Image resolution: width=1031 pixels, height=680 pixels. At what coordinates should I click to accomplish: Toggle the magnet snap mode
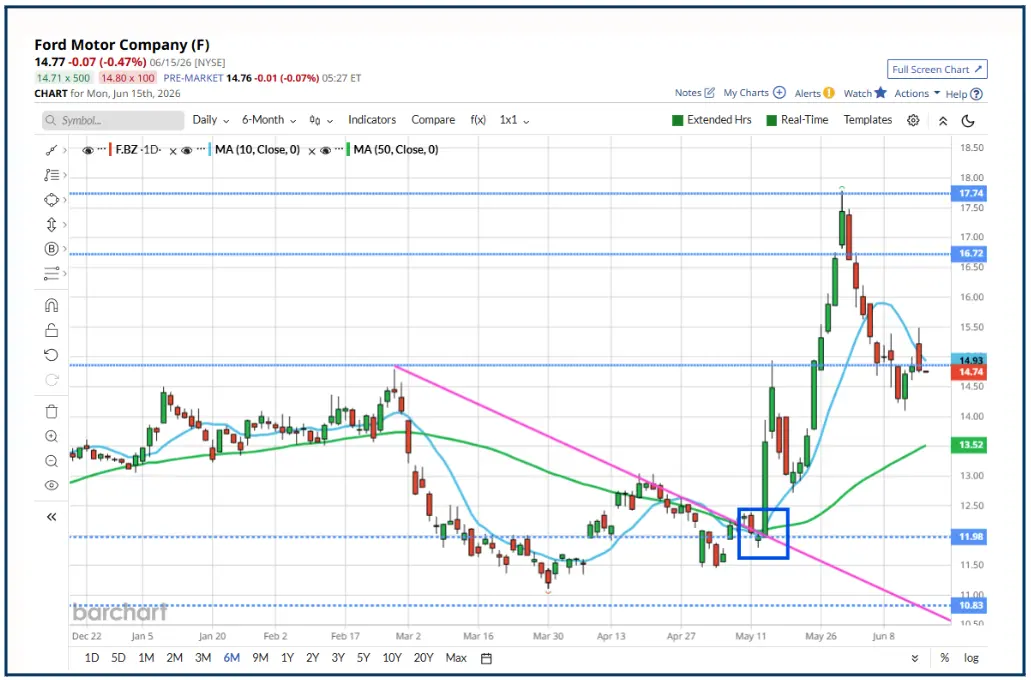(51, 305)
